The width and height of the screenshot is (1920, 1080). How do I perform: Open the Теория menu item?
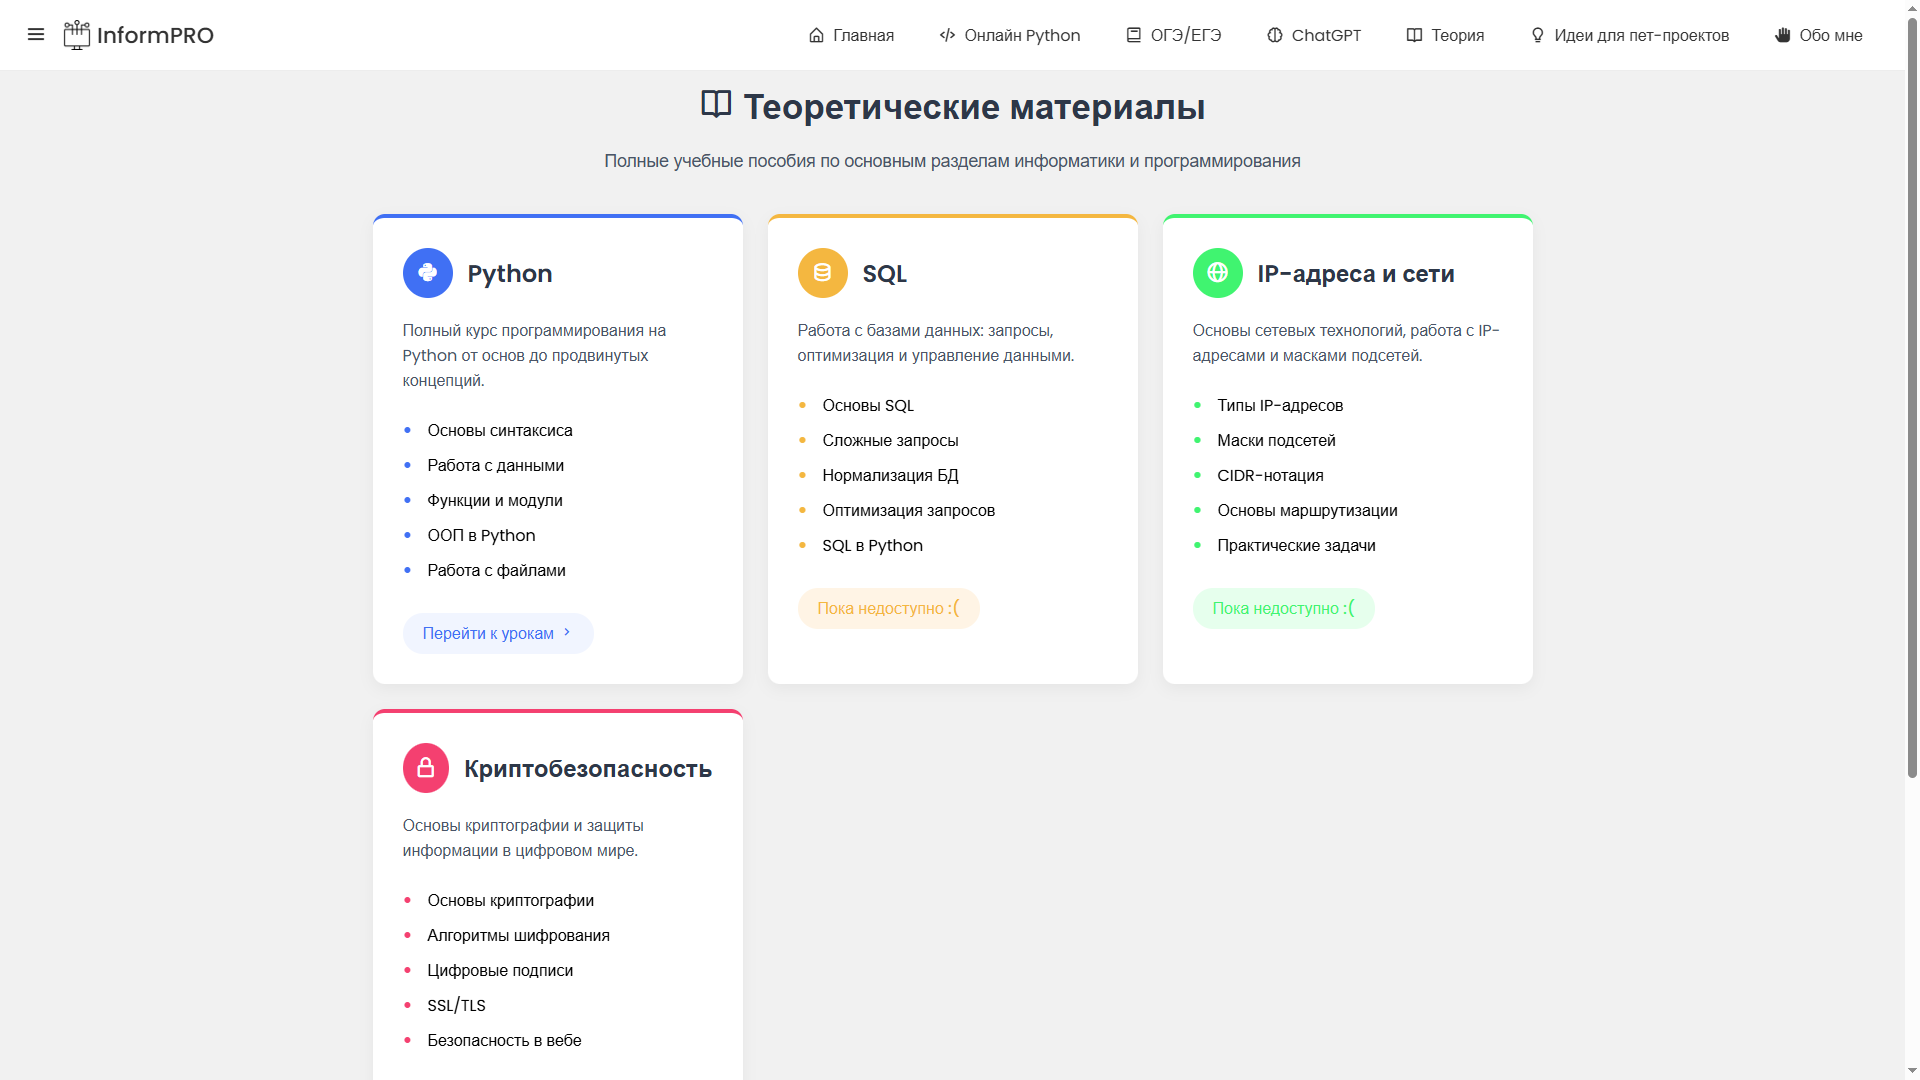coord(1445,35)
